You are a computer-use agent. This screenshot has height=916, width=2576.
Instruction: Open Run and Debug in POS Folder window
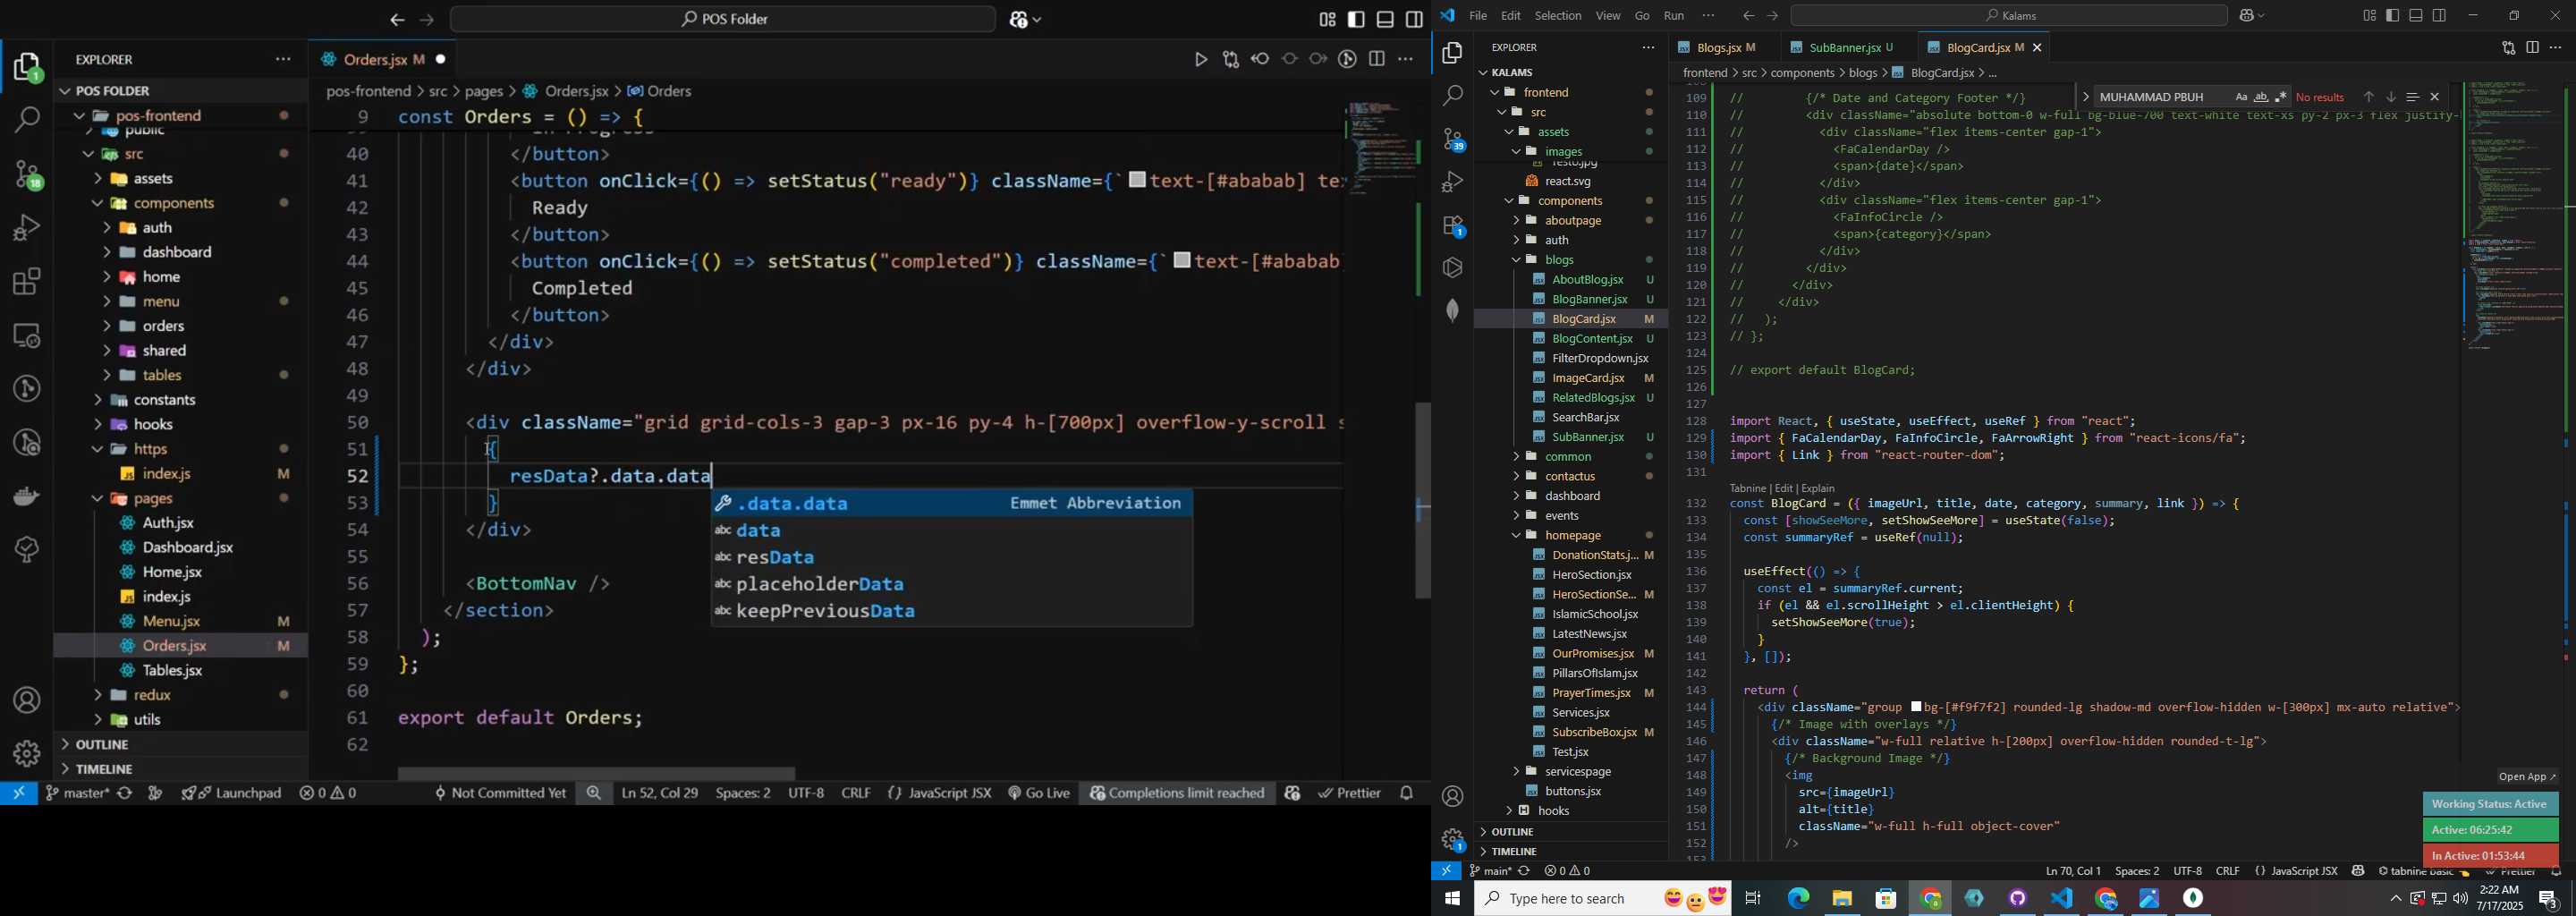pyautogui.click(x=27, y=228)
